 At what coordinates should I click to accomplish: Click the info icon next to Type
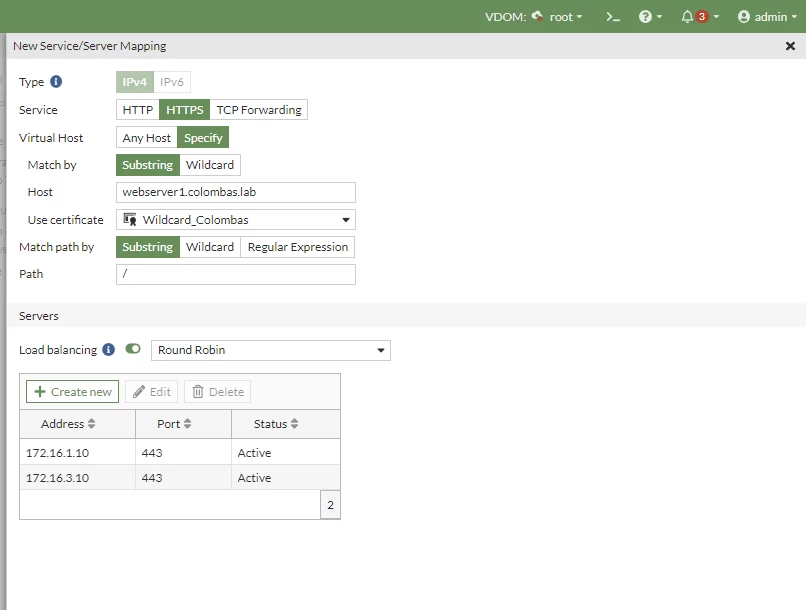56,82
